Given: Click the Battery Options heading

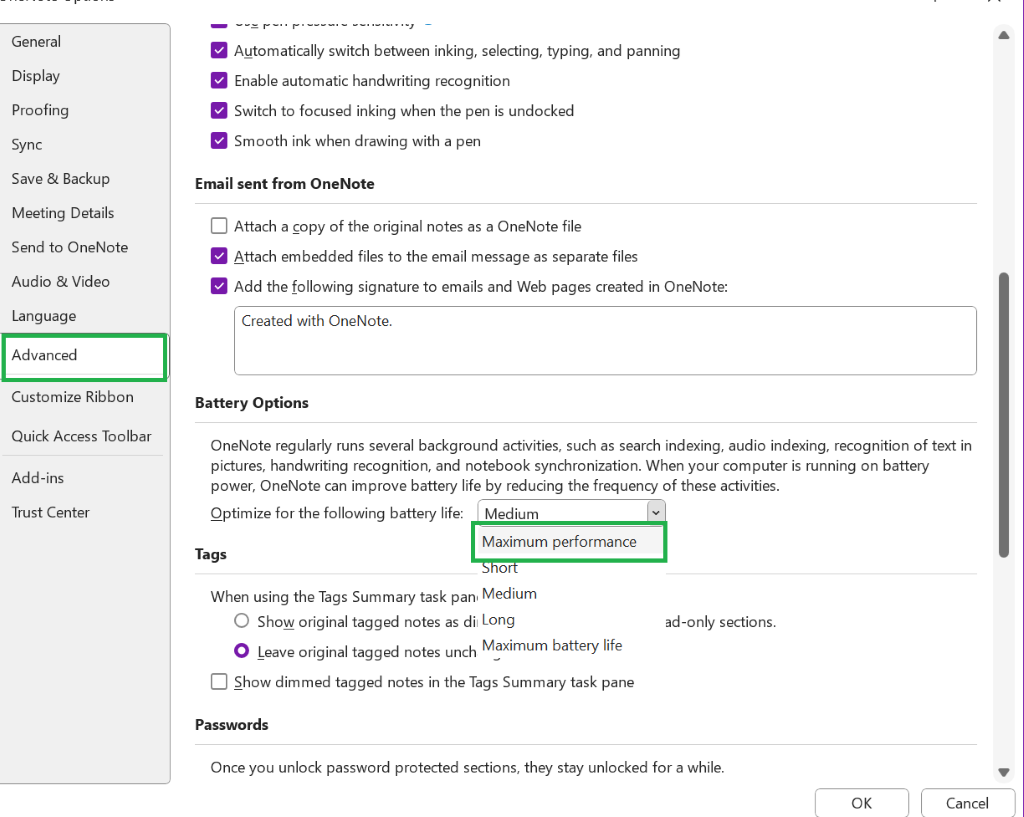Looking at the screenshot, I should (x=251, y=403).
